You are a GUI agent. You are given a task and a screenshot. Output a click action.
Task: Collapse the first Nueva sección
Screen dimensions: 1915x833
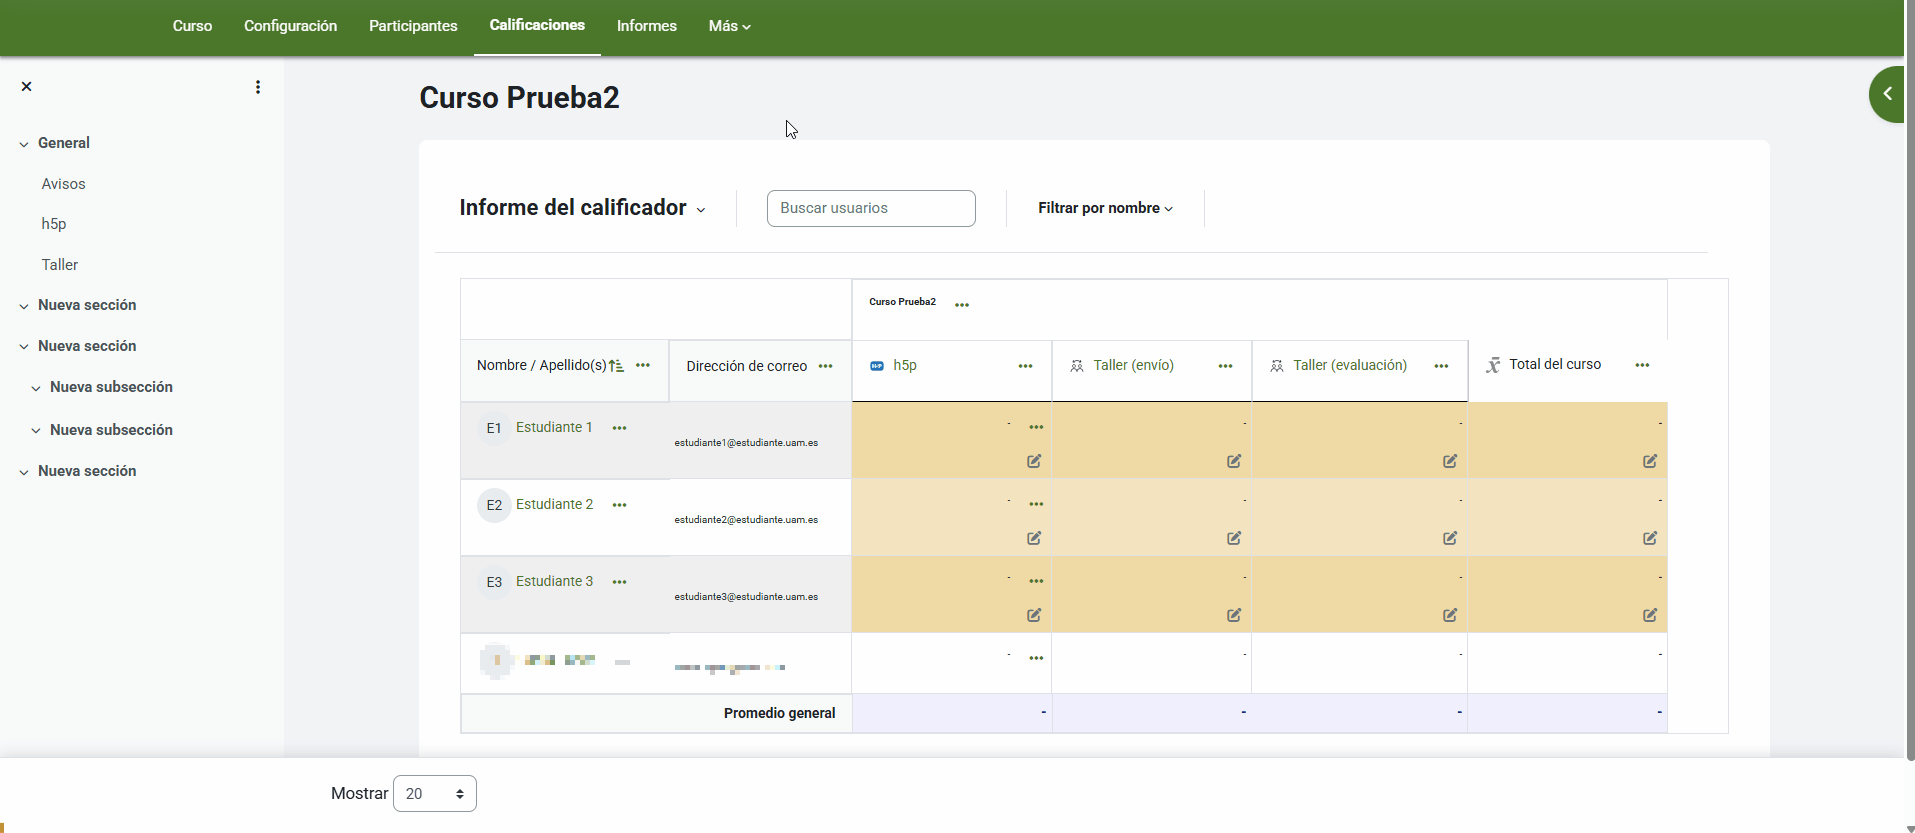tap(24, 306)
